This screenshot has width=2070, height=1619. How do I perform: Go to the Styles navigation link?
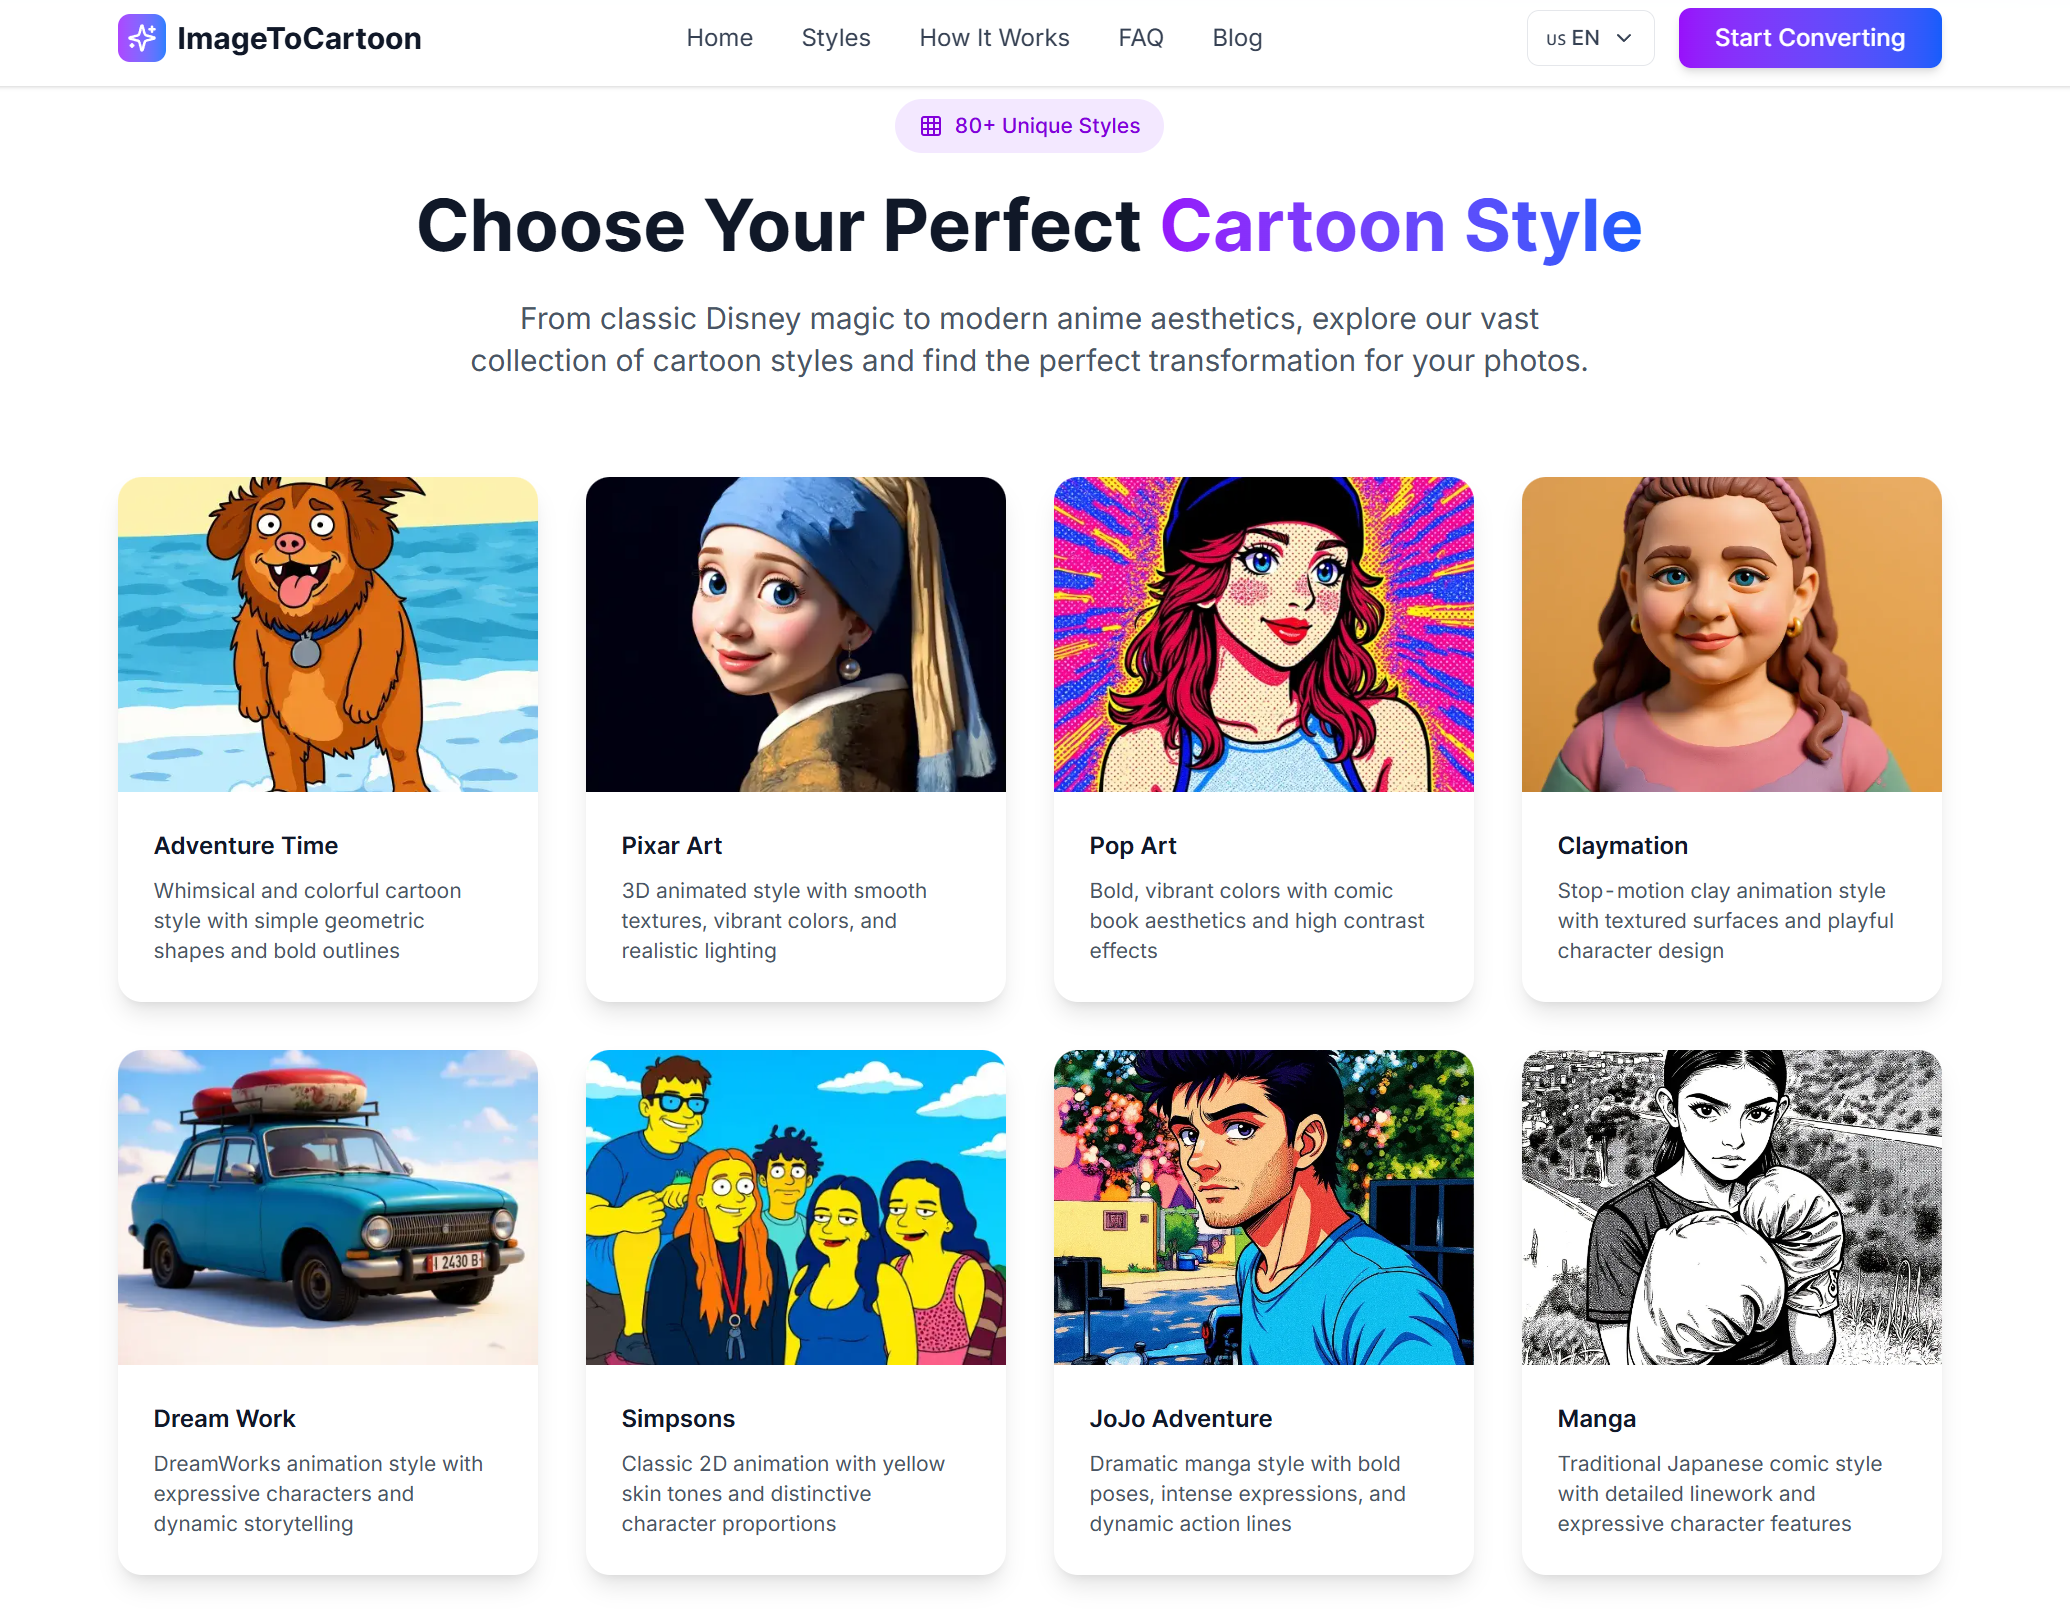point(836,38)
